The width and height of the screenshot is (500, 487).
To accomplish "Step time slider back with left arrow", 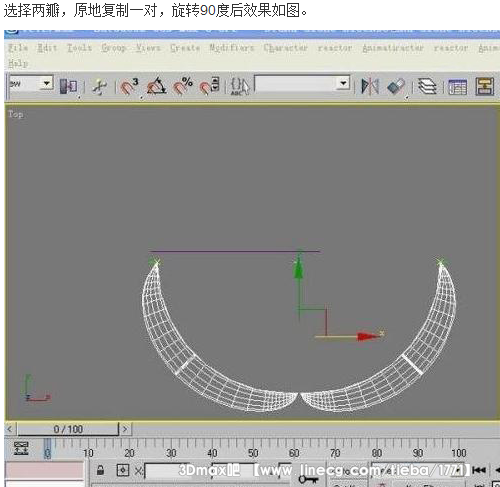I will (x=10, y=429).
